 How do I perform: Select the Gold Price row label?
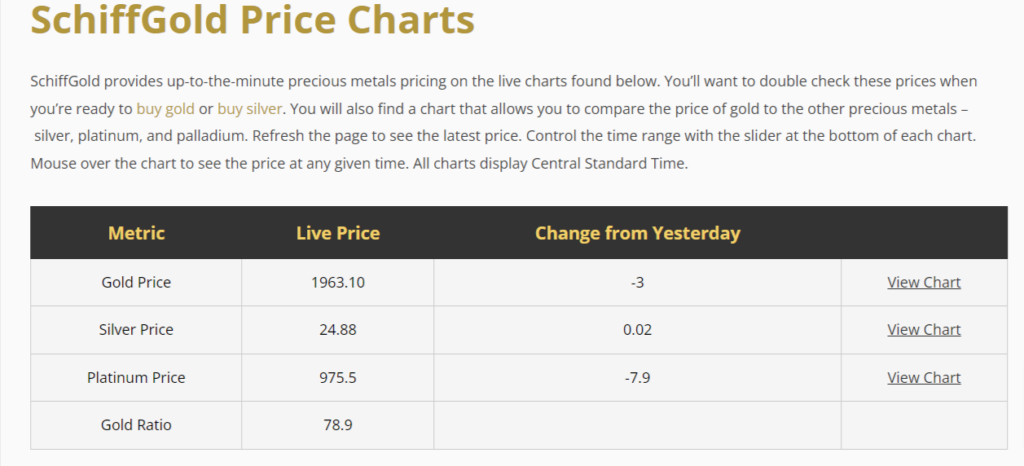click(x=136, y=282)
